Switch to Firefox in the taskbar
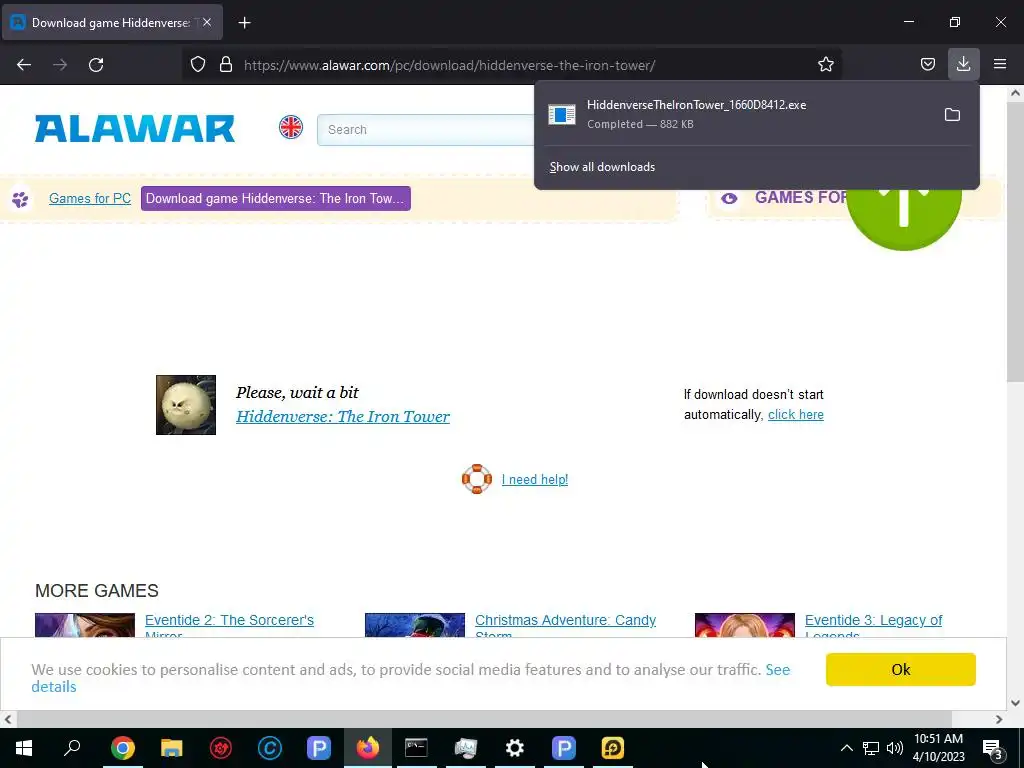Viewport: 1024px width, 768px height. pos(368,748)
